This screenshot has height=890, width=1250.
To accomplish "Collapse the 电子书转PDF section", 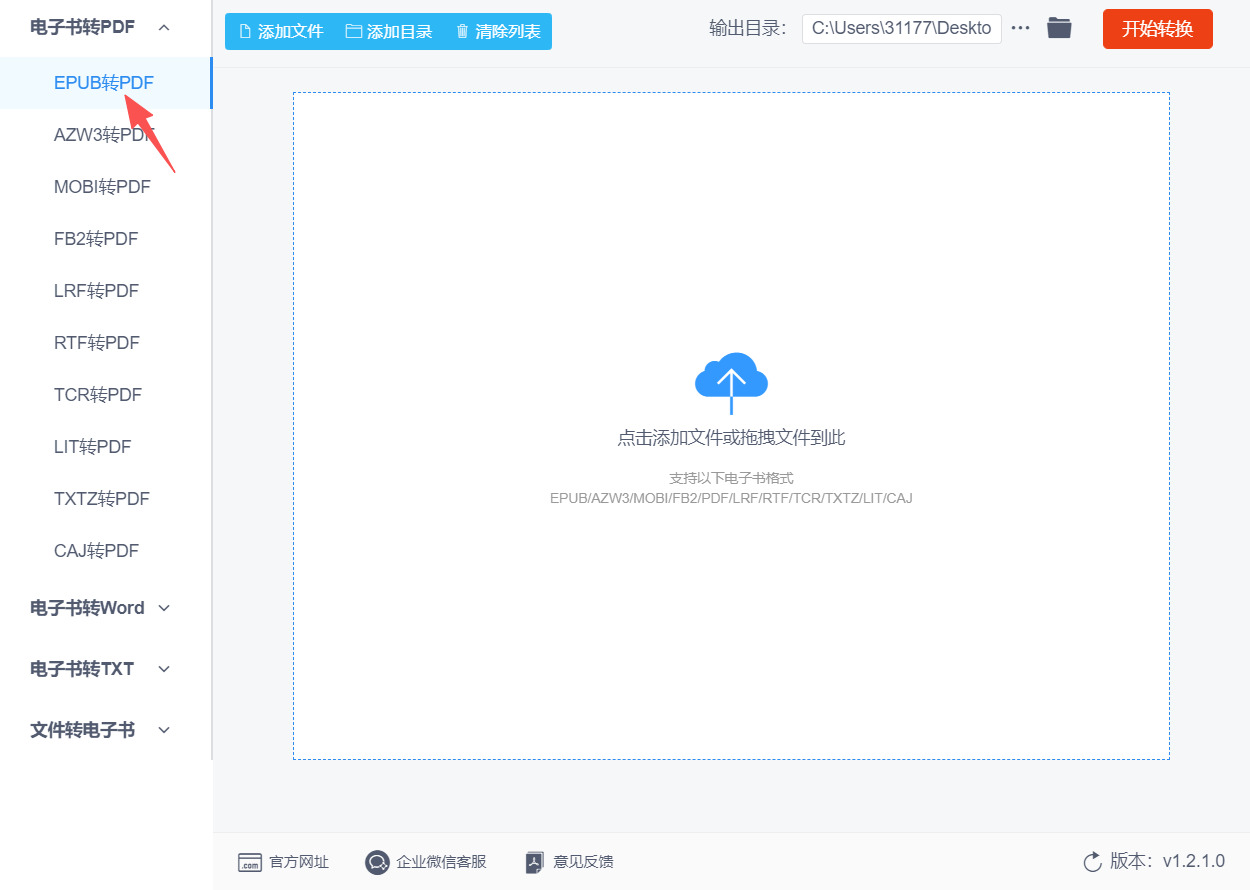I will click(100, 27).
